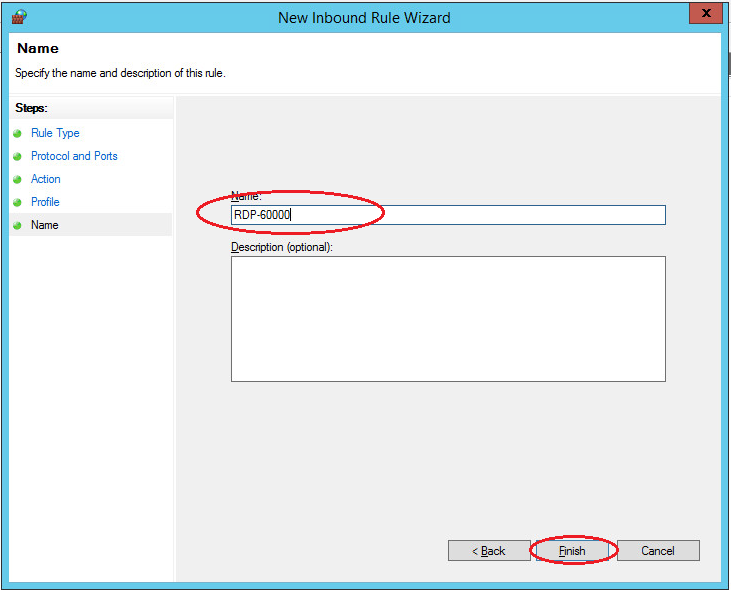731x590 pixels.
Task: Click the bold 'Name' page heading
Action: (38, 48)
